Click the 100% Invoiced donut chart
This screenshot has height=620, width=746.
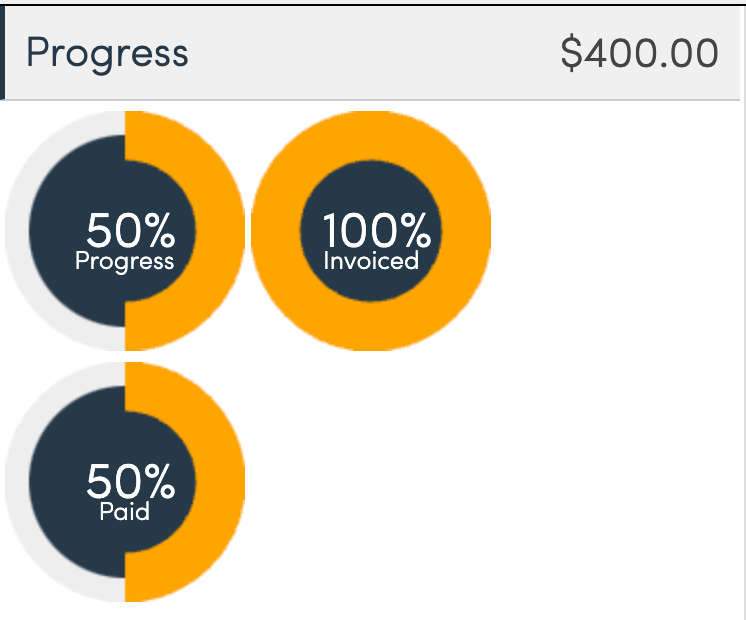click(x=371, y=231)
